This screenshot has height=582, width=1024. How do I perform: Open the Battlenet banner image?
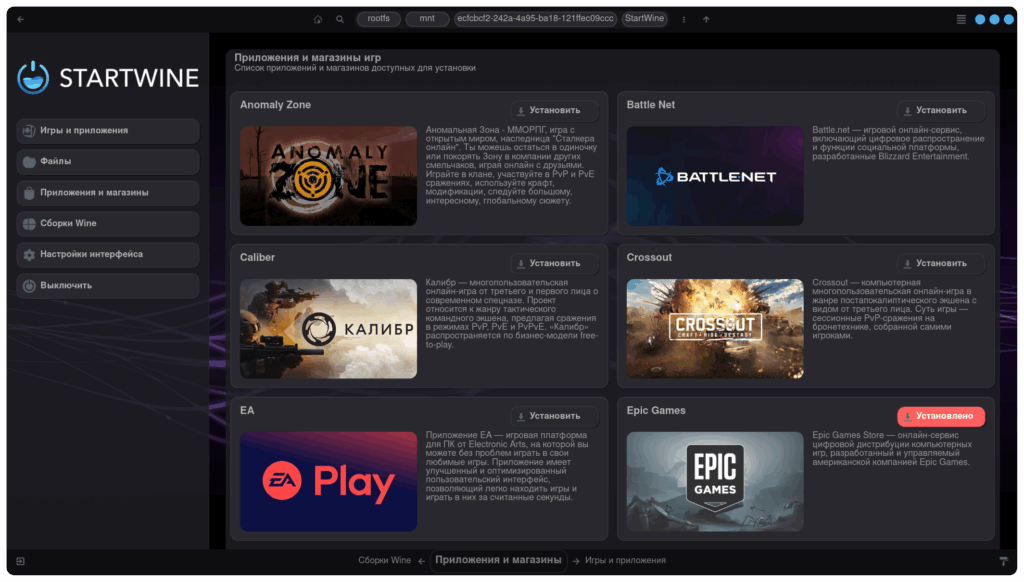click(715, 176)
